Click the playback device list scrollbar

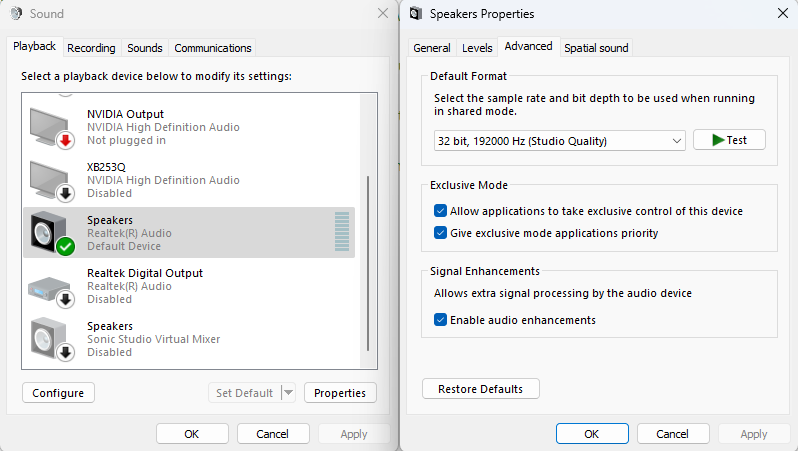pyautogui.click(x=371, y=260)
